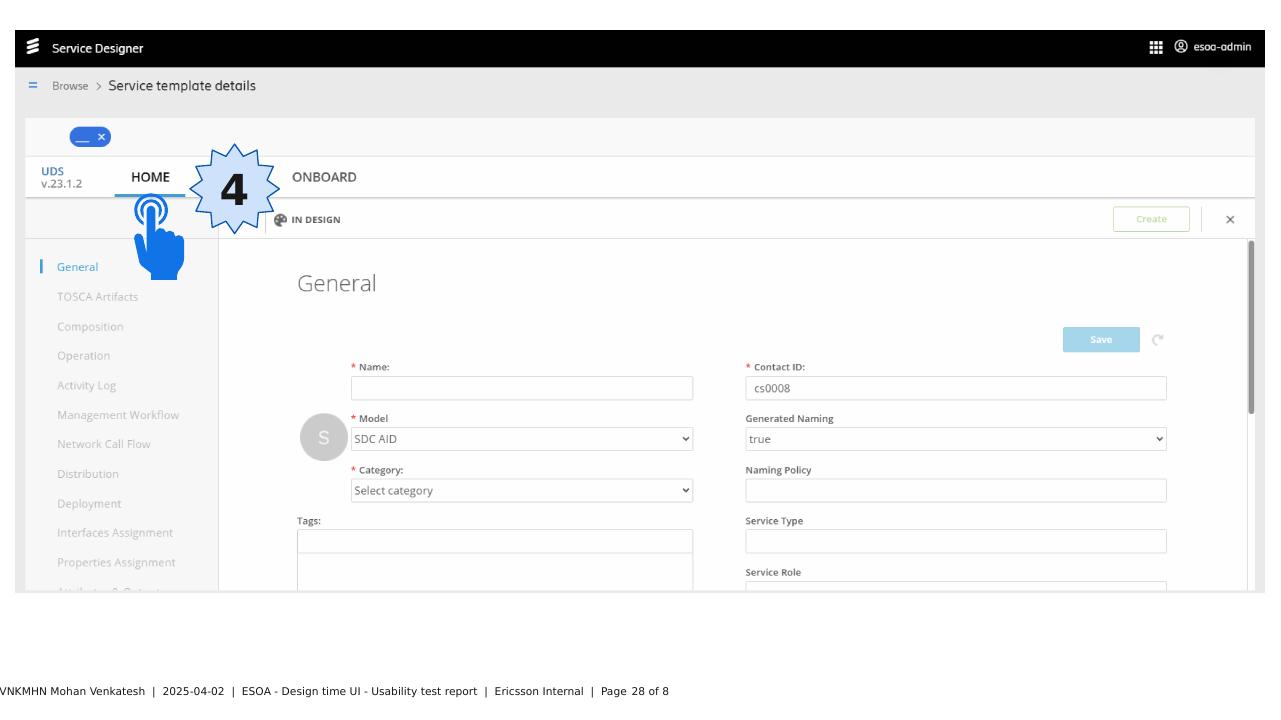Open the Management Workflow section
Viewport: 1281px width, 720px height.
pos(118,415)
